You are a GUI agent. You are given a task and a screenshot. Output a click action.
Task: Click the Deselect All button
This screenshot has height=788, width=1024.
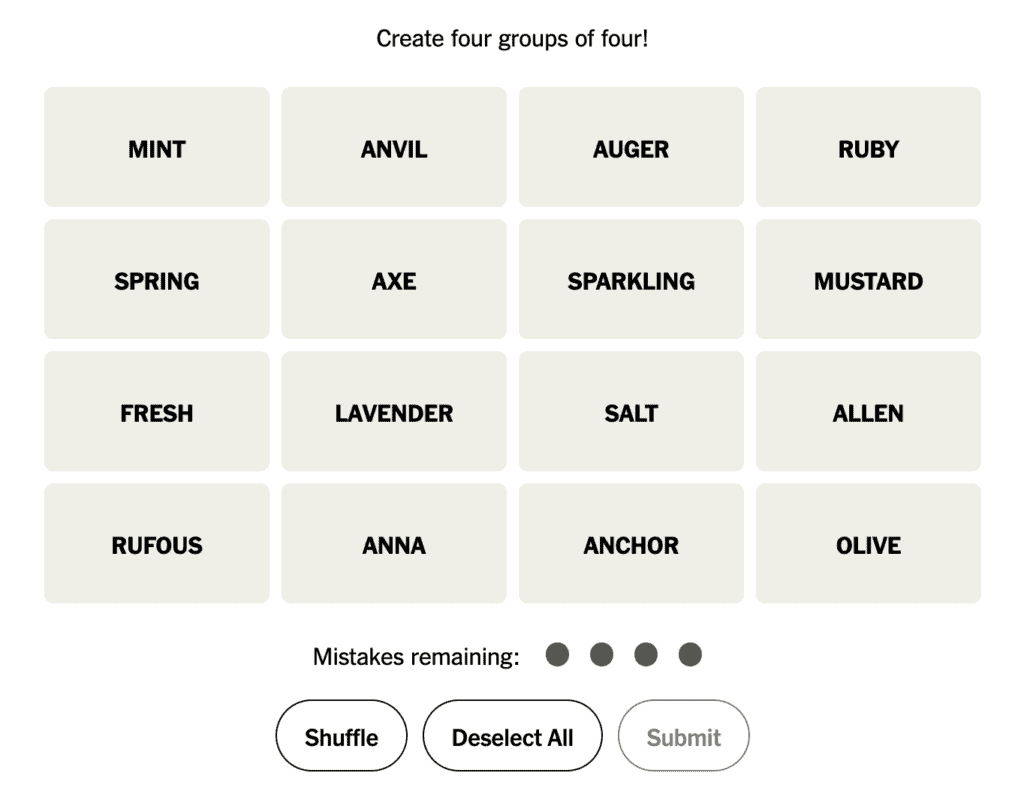(512, 737)
